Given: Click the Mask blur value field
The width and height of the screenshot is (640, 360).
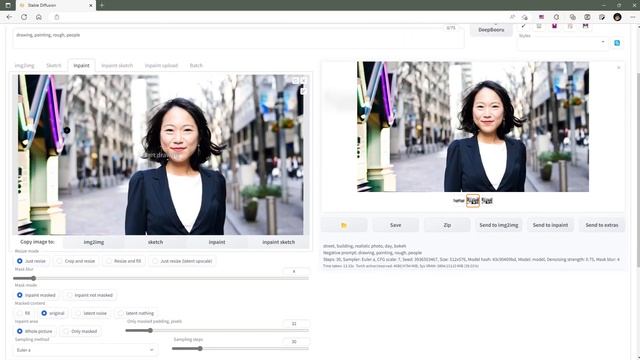Looking at the screenshot, I should (x=296, y=271).
